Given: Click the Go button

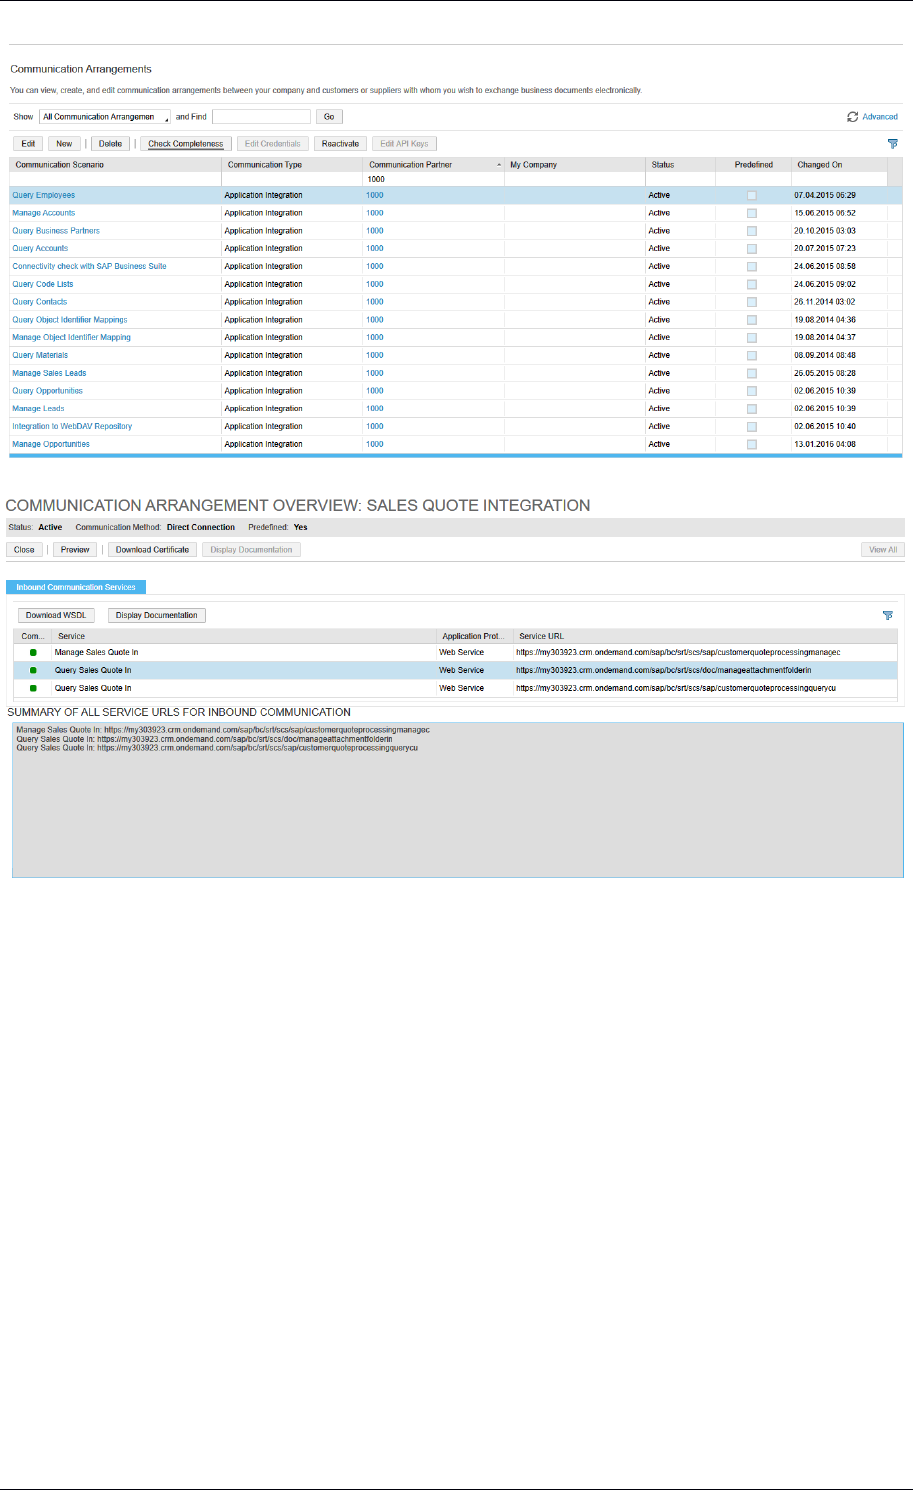Looking at the screenshot, I should [329, 117].
